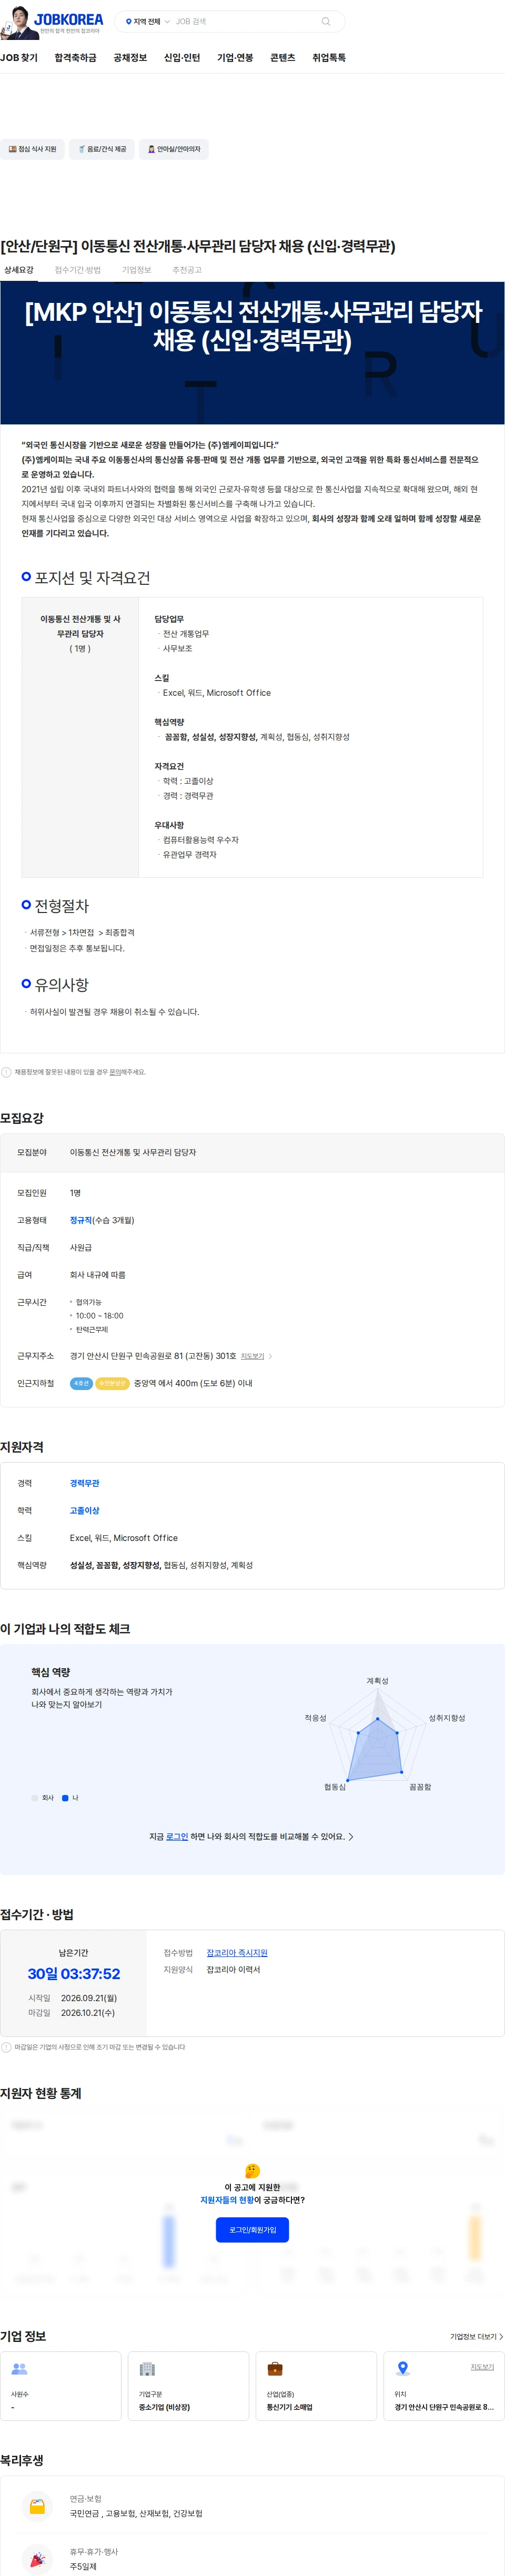Image resolution: width=505 pixels, height=2576 pixels.
Task: Click the 성취지향성 label on radar chart
Action: pos(447,1718)
